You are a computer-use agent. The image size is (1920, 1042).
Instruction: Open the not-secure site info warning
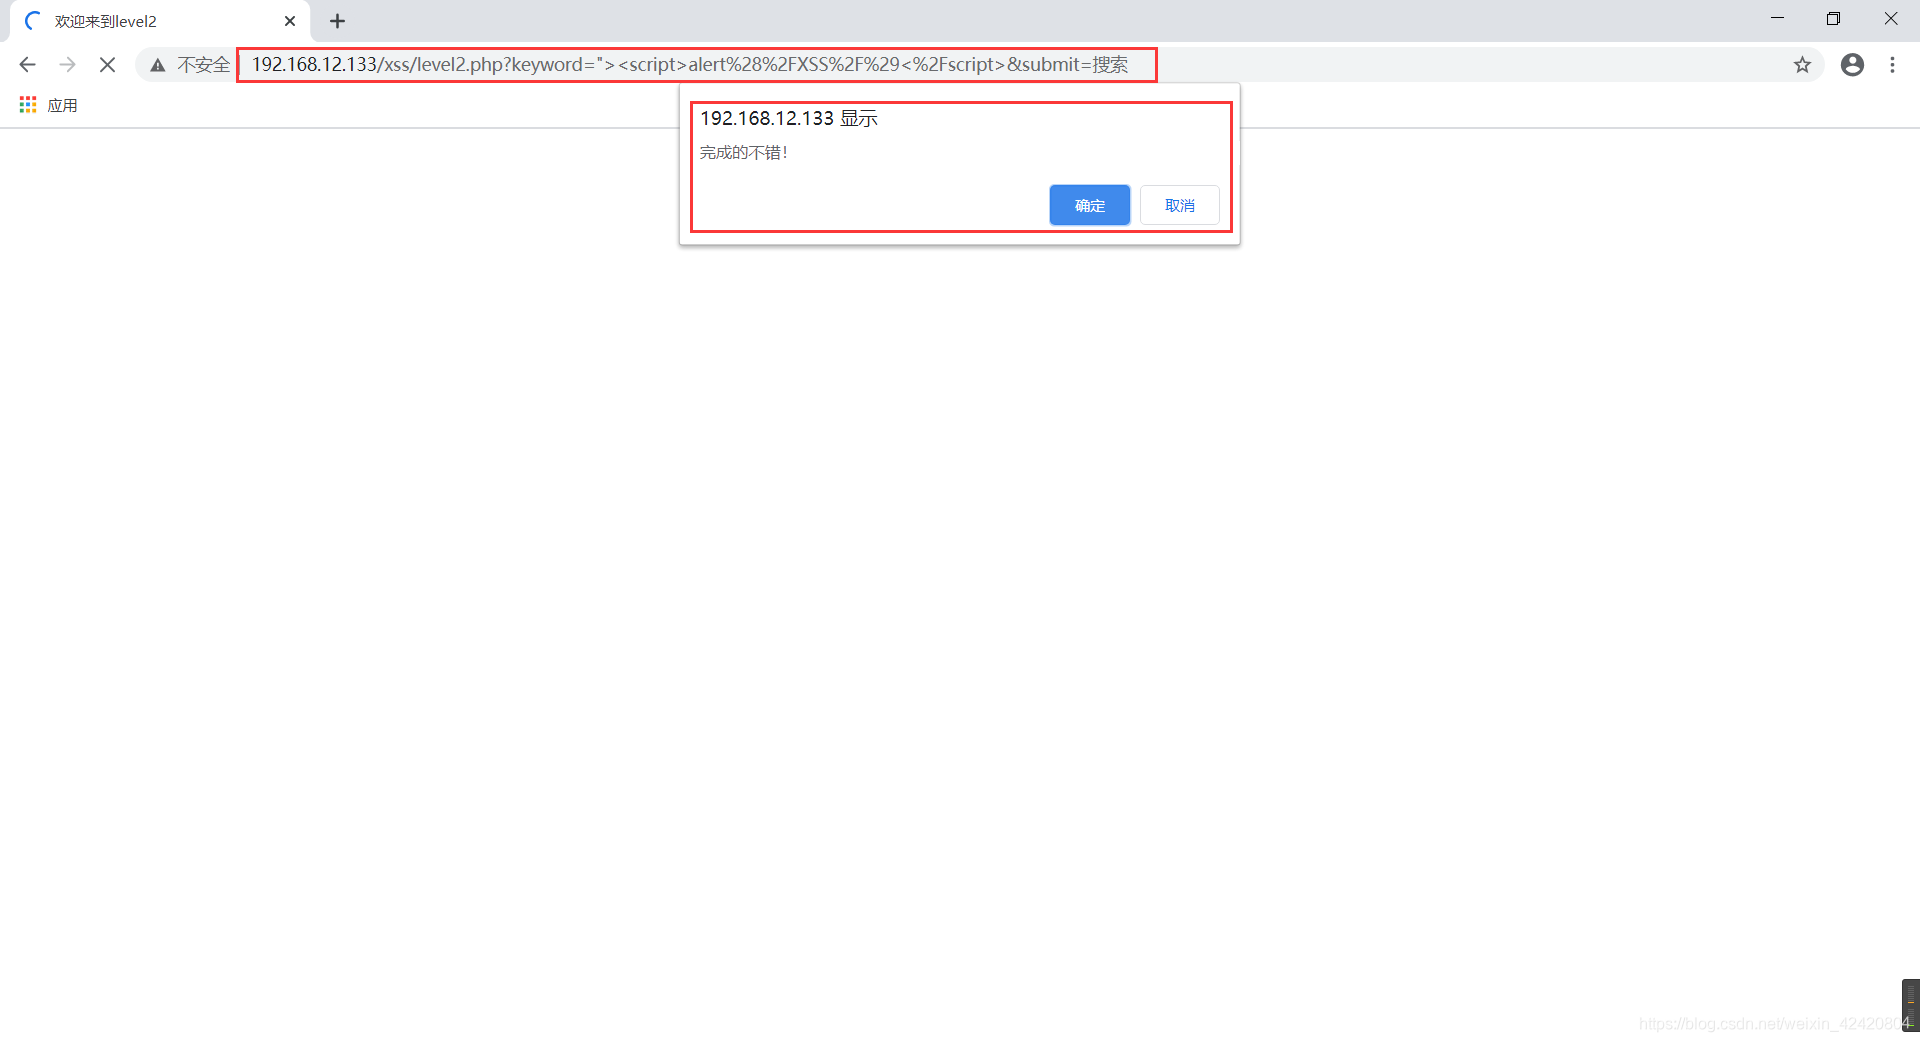[x=158, y=65]
